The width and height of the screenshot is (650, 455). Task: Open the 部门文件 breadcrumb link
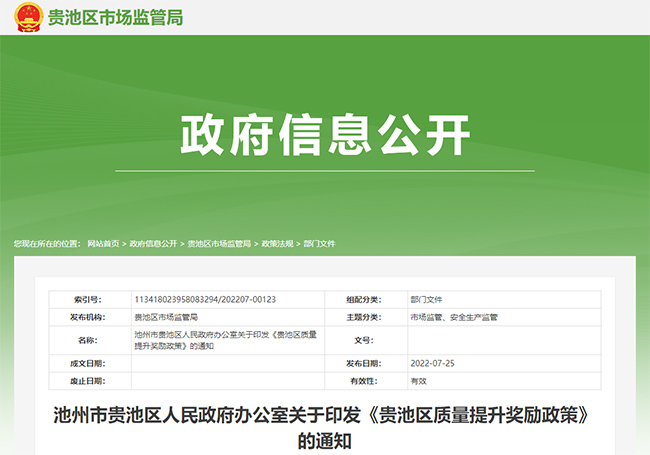pos(319,244)
